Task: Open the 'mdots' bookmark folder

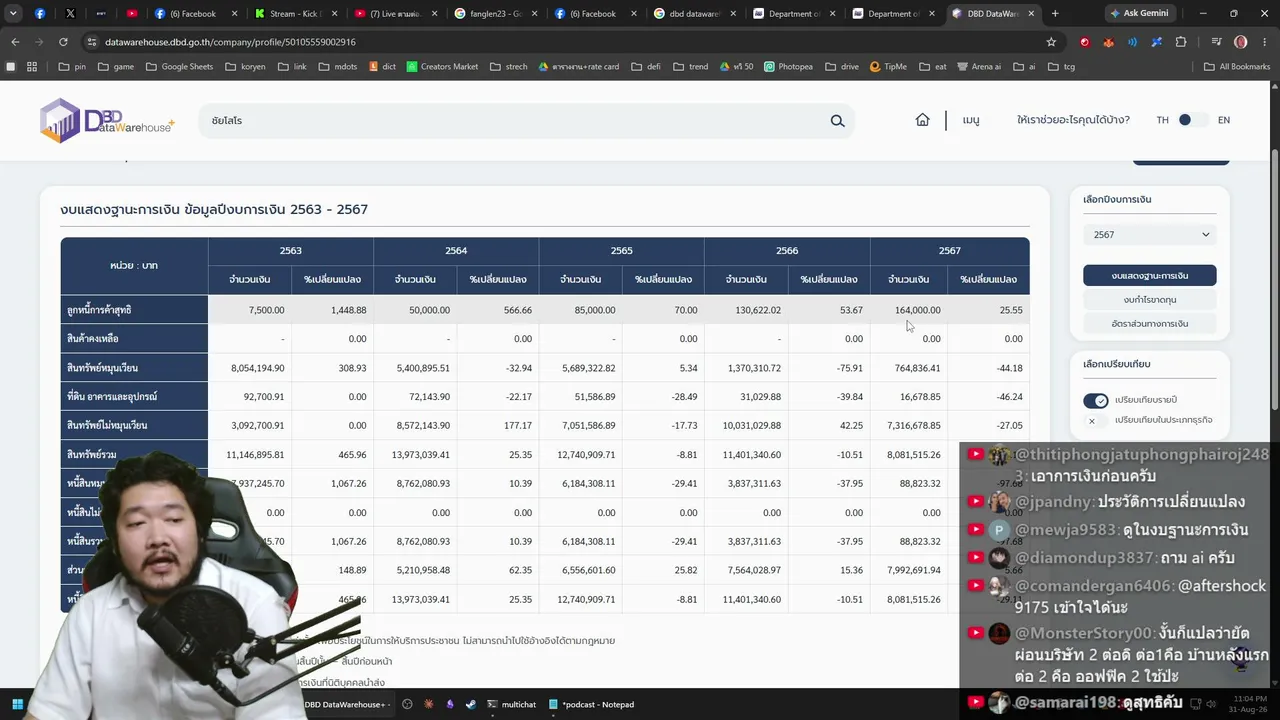Action: coord(338,67)
